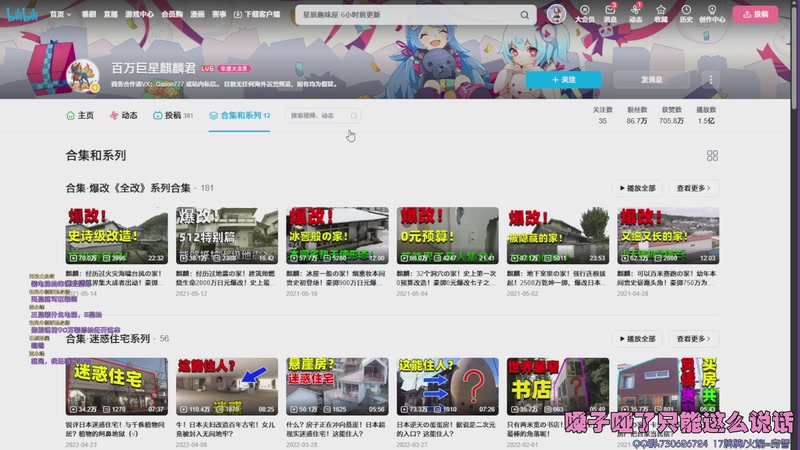Open the 又细又长的家 video thumbnail
The image size is (800, 450).
click(668, 236)
